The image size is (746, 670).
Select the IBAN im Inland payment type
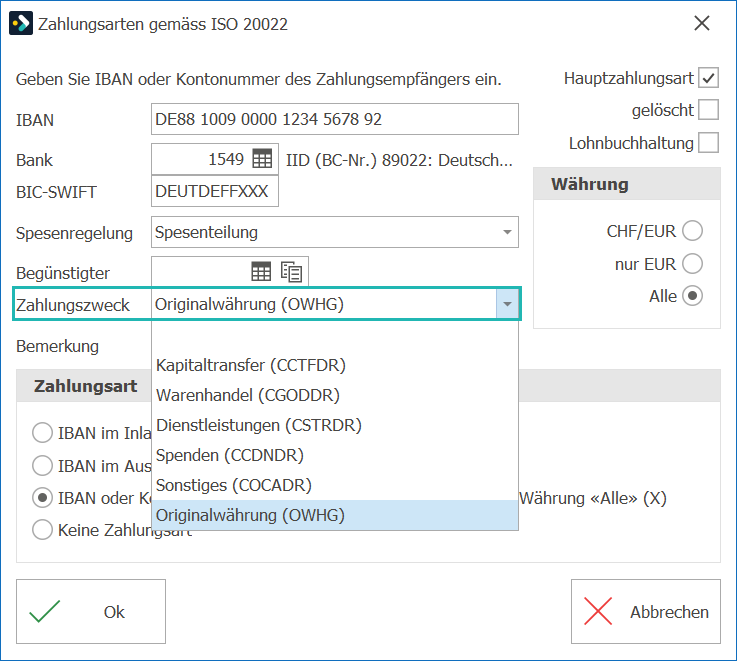tap(42, 433)
